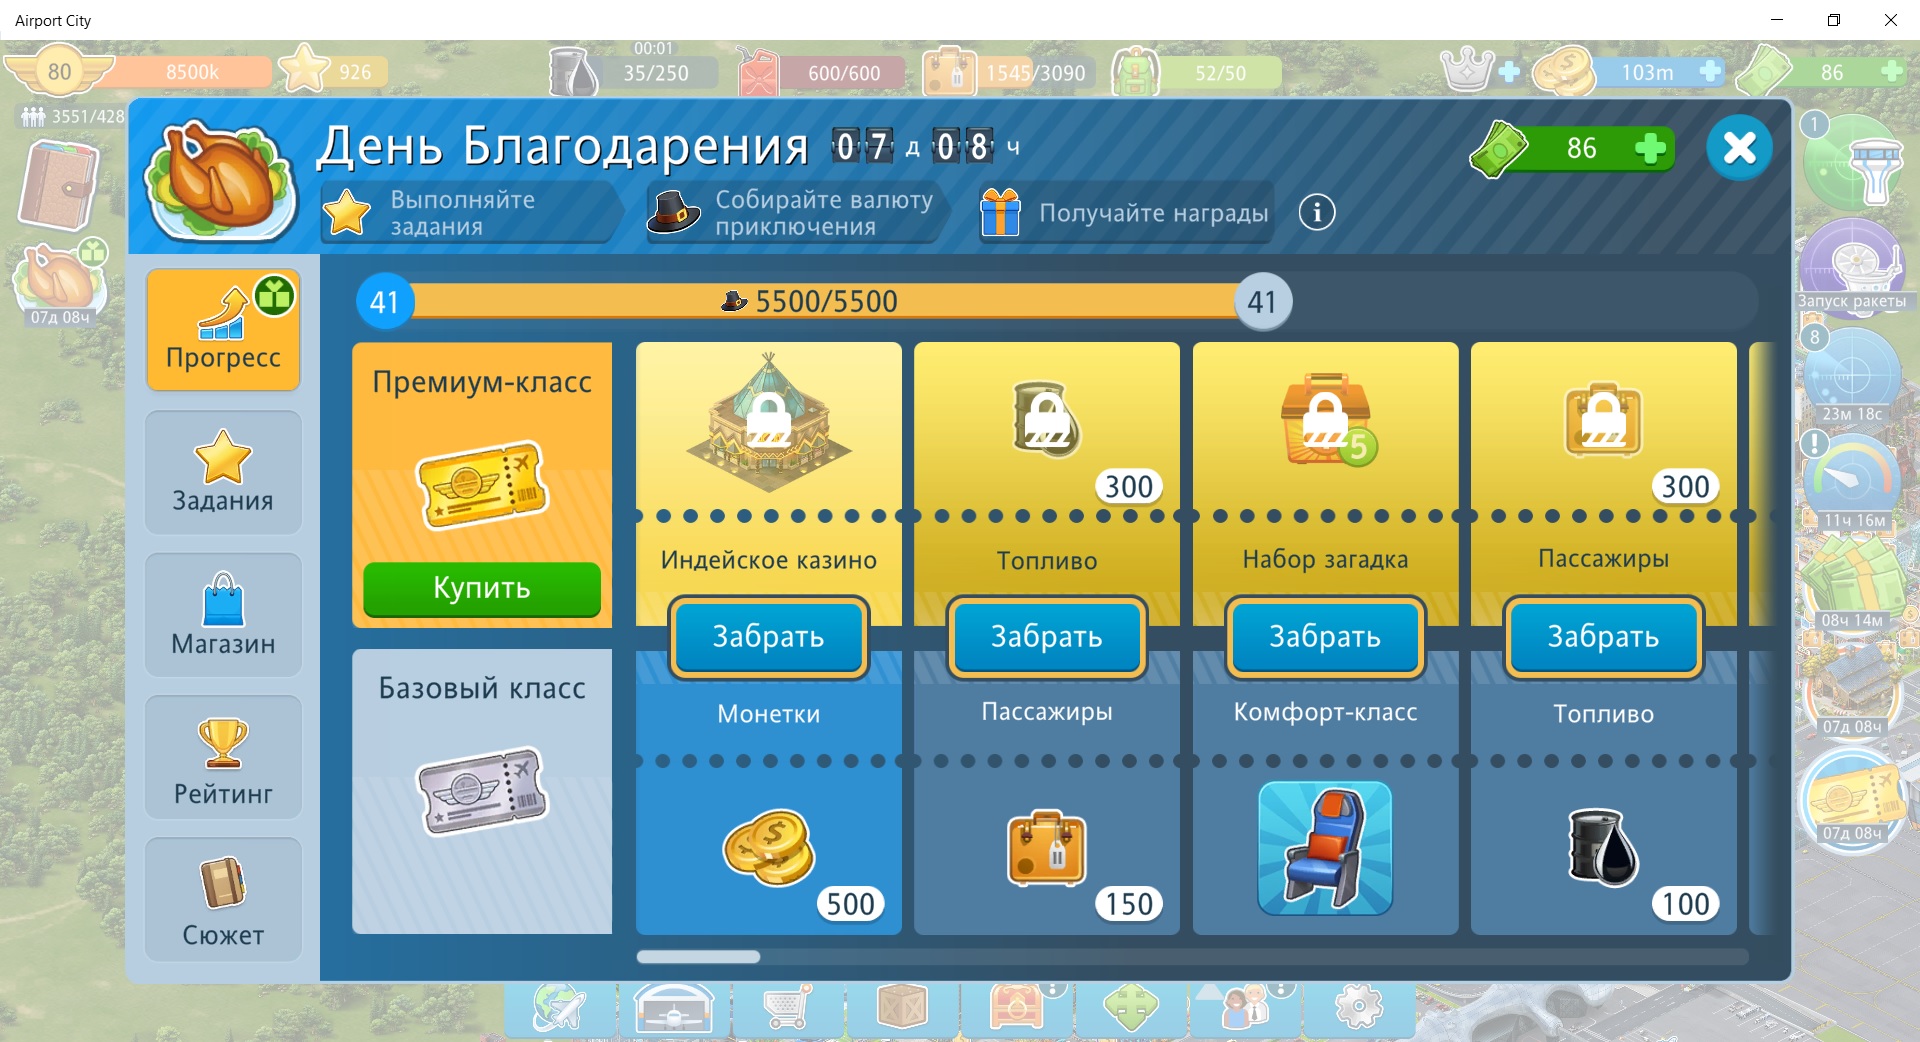Click the golden premium ticket icon

point(482,485)
